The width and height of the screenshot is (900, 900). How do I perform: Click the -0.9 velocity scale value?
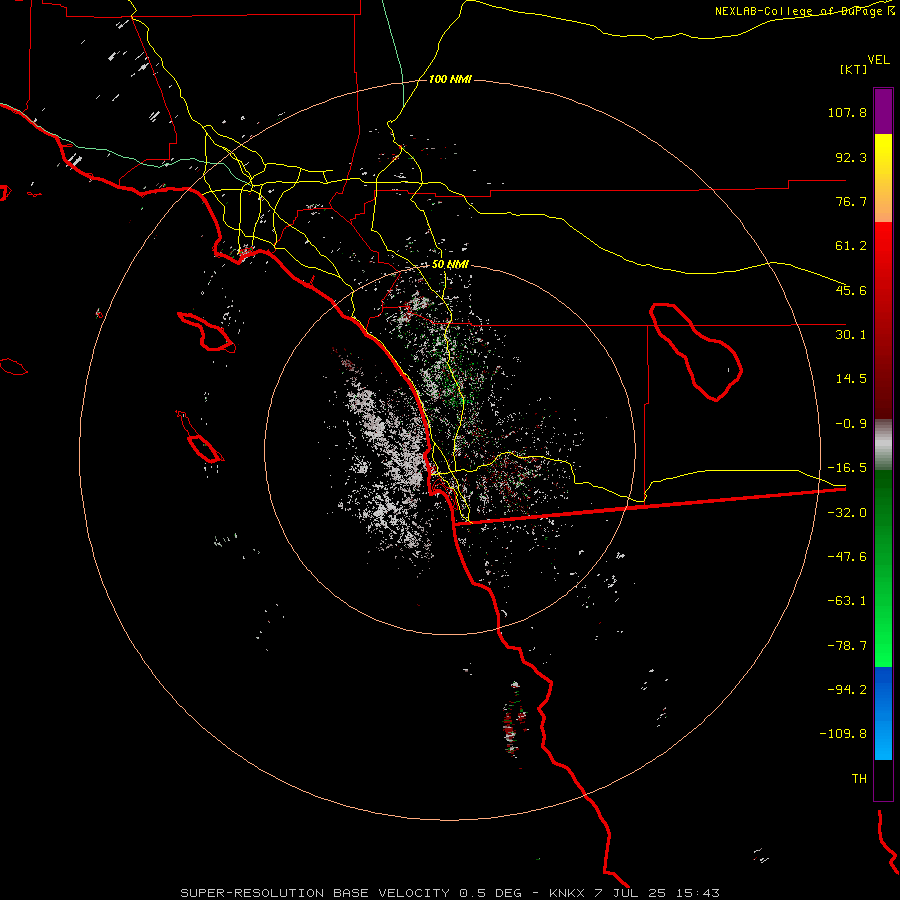coord(851,424)
